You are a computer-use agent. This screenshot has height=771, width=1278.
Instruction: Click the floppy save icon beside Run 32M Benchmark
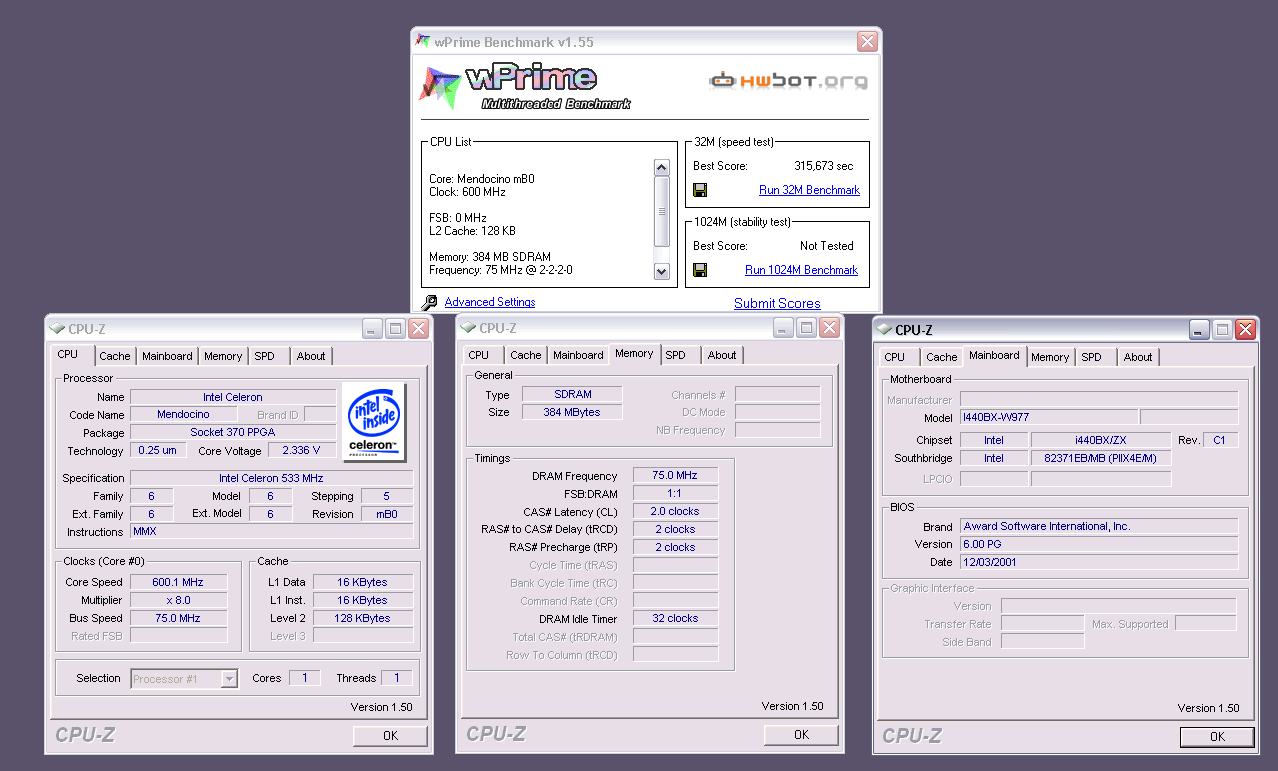700,190
